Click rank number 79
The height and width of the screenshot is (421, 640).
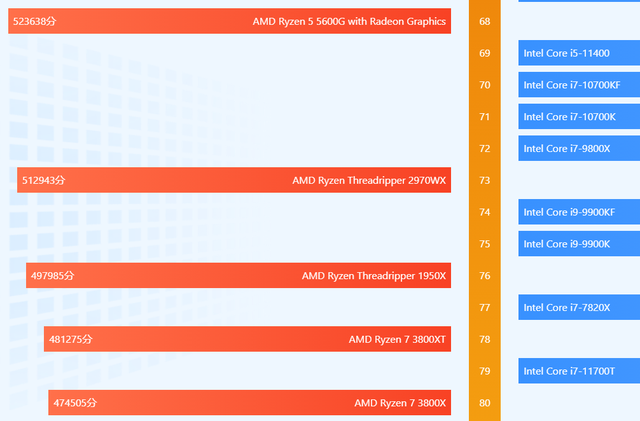coord(484,371)
